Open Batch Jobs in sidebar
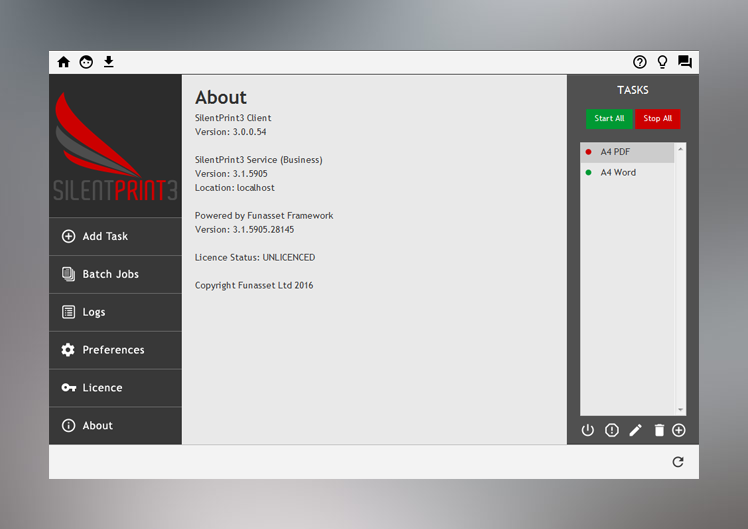This screenshot has width=748, height=529. [x=115, y=274]
